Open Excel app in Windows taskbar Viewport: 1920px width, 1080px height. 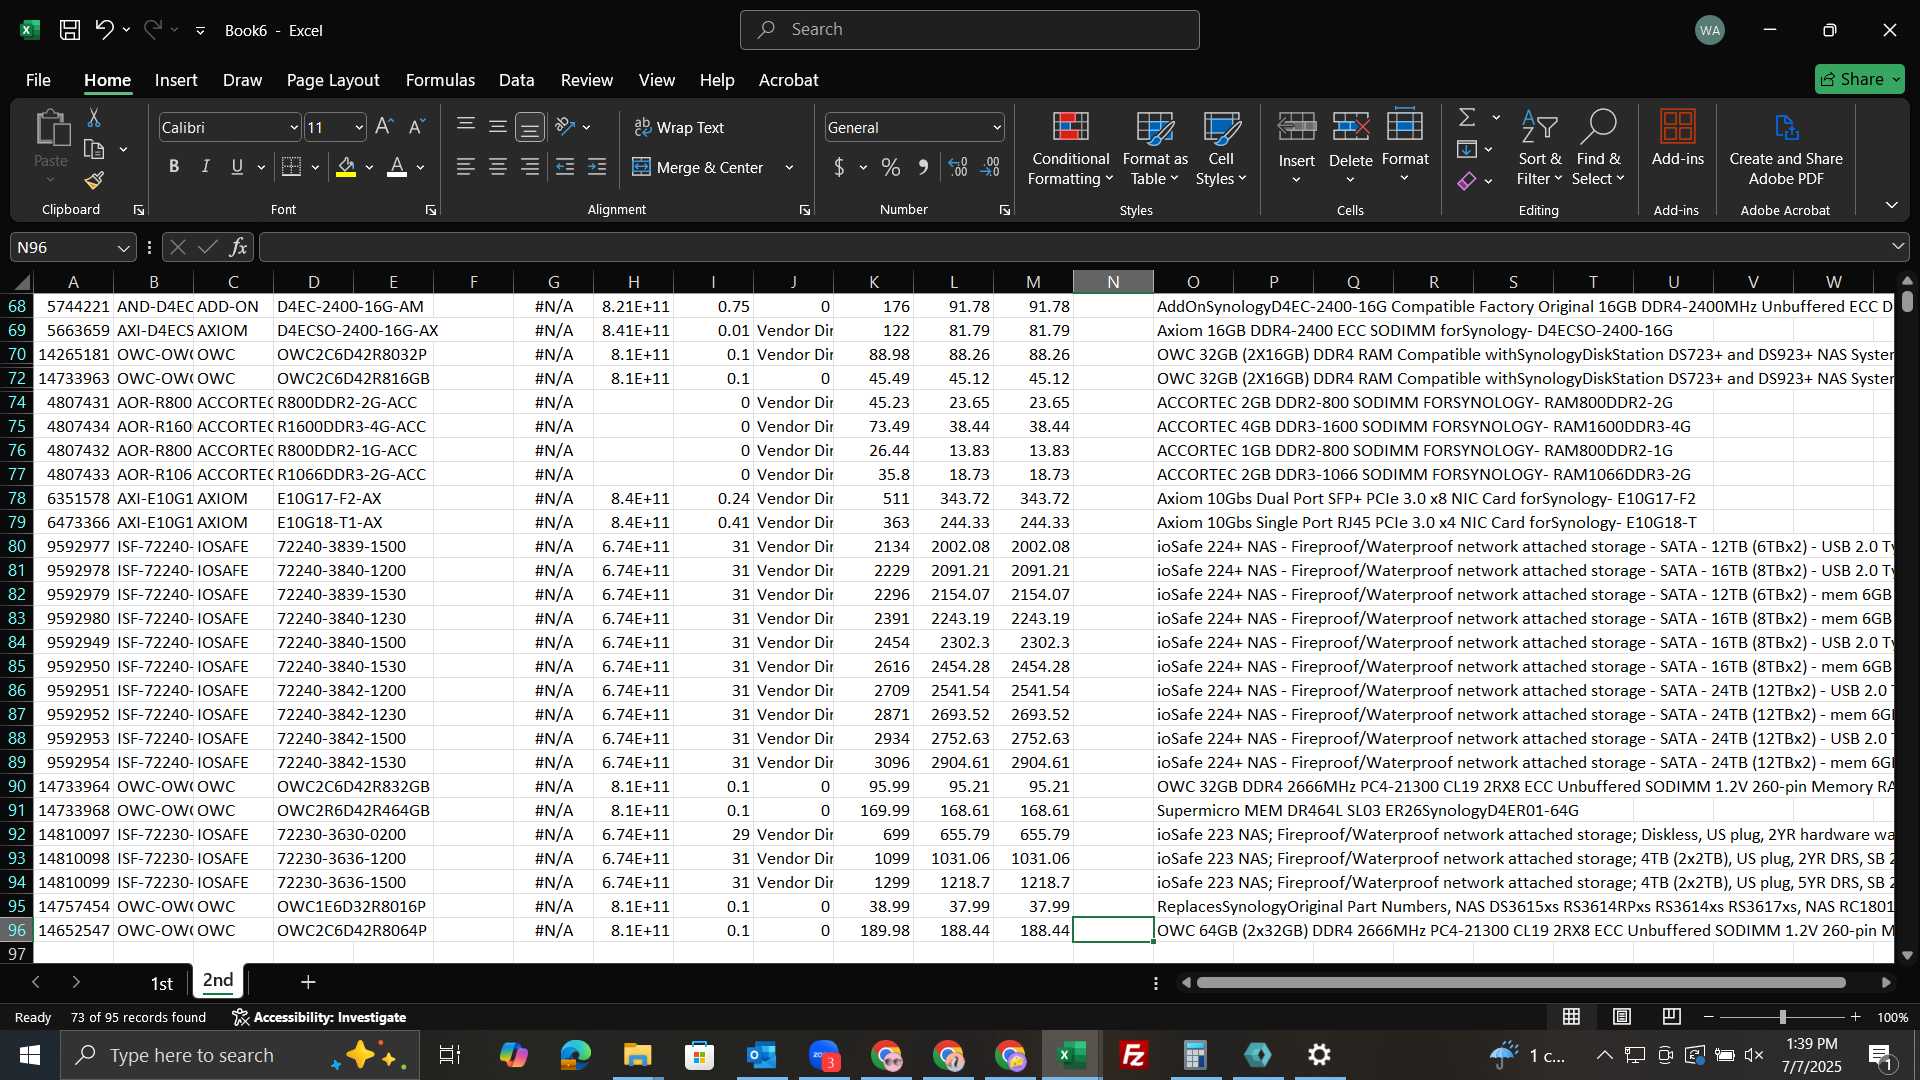(x=1072, y=1055)
